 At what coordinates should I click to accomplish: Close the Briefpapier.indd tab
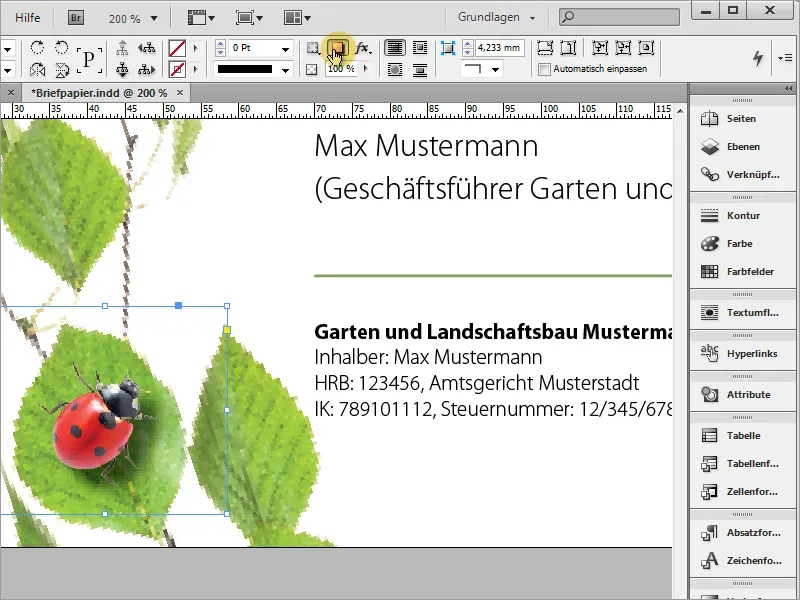[180, 92]
